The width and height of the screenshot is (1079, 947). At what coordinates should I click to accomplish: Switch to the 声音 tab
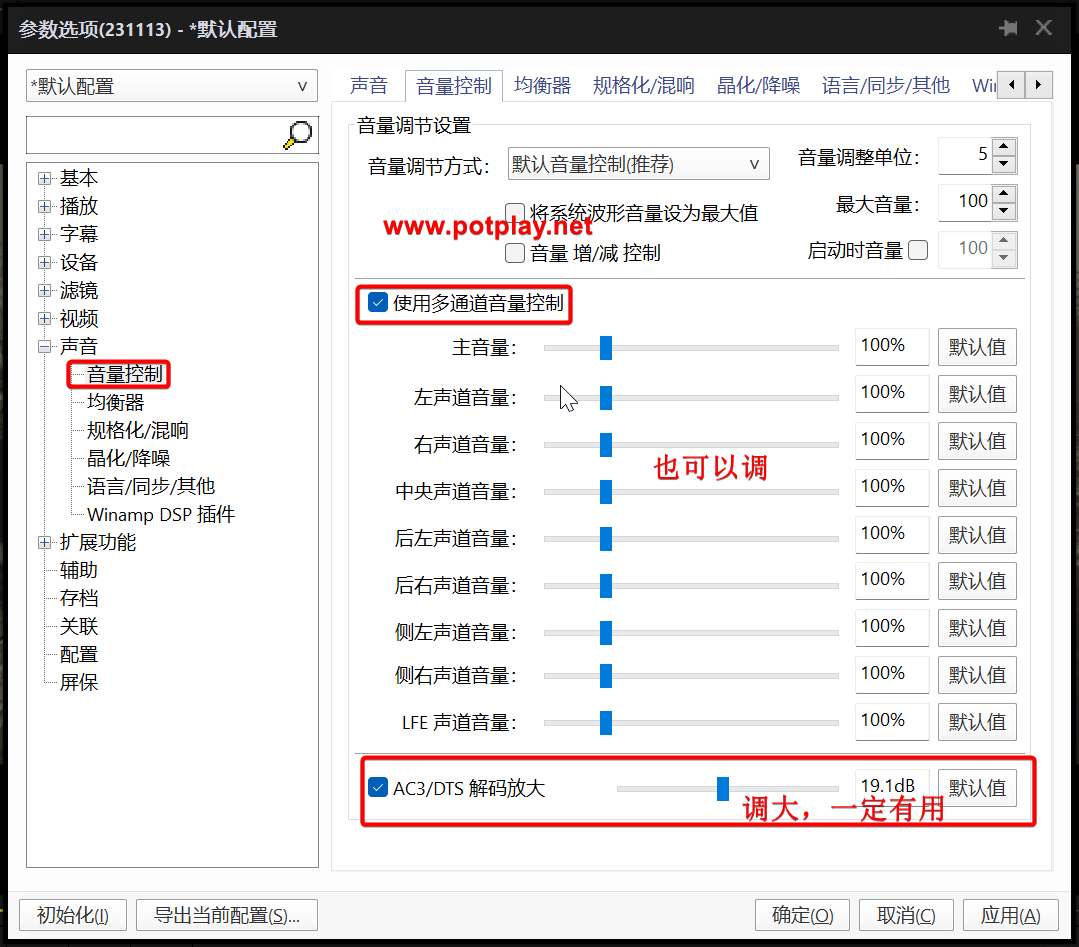coord(369,85)
